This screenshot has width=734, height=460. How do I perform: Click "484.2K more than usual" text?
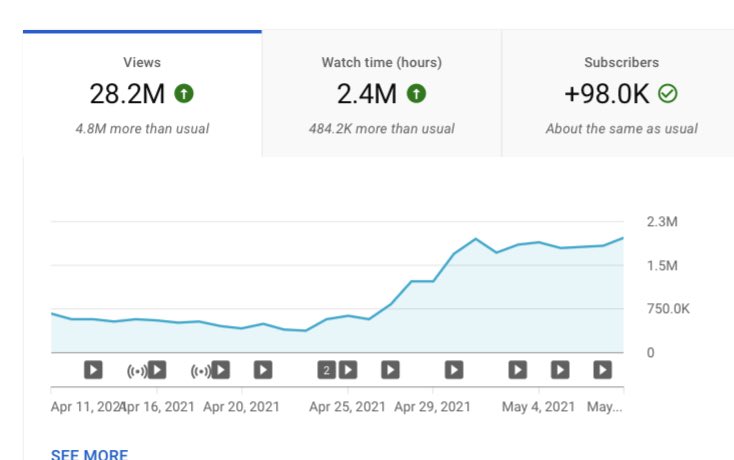(381, 129)
